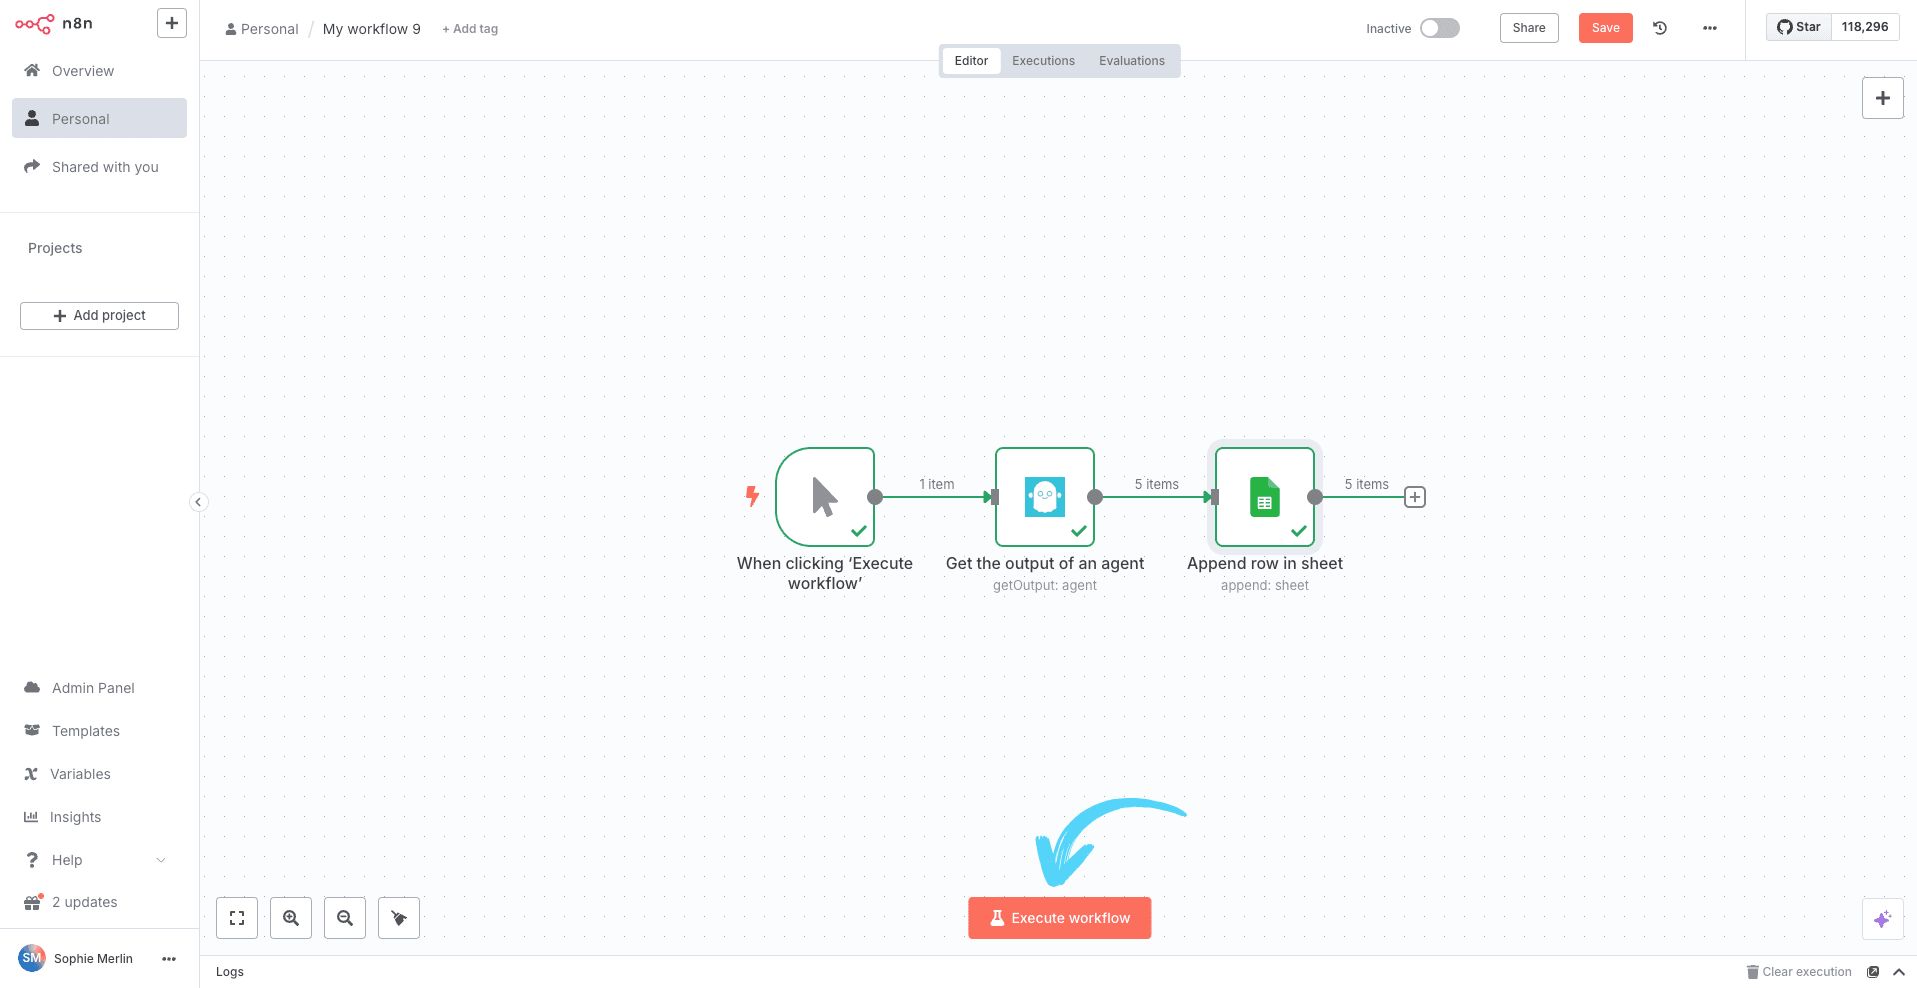Select Personal in the sidebar

coord(99,118)
